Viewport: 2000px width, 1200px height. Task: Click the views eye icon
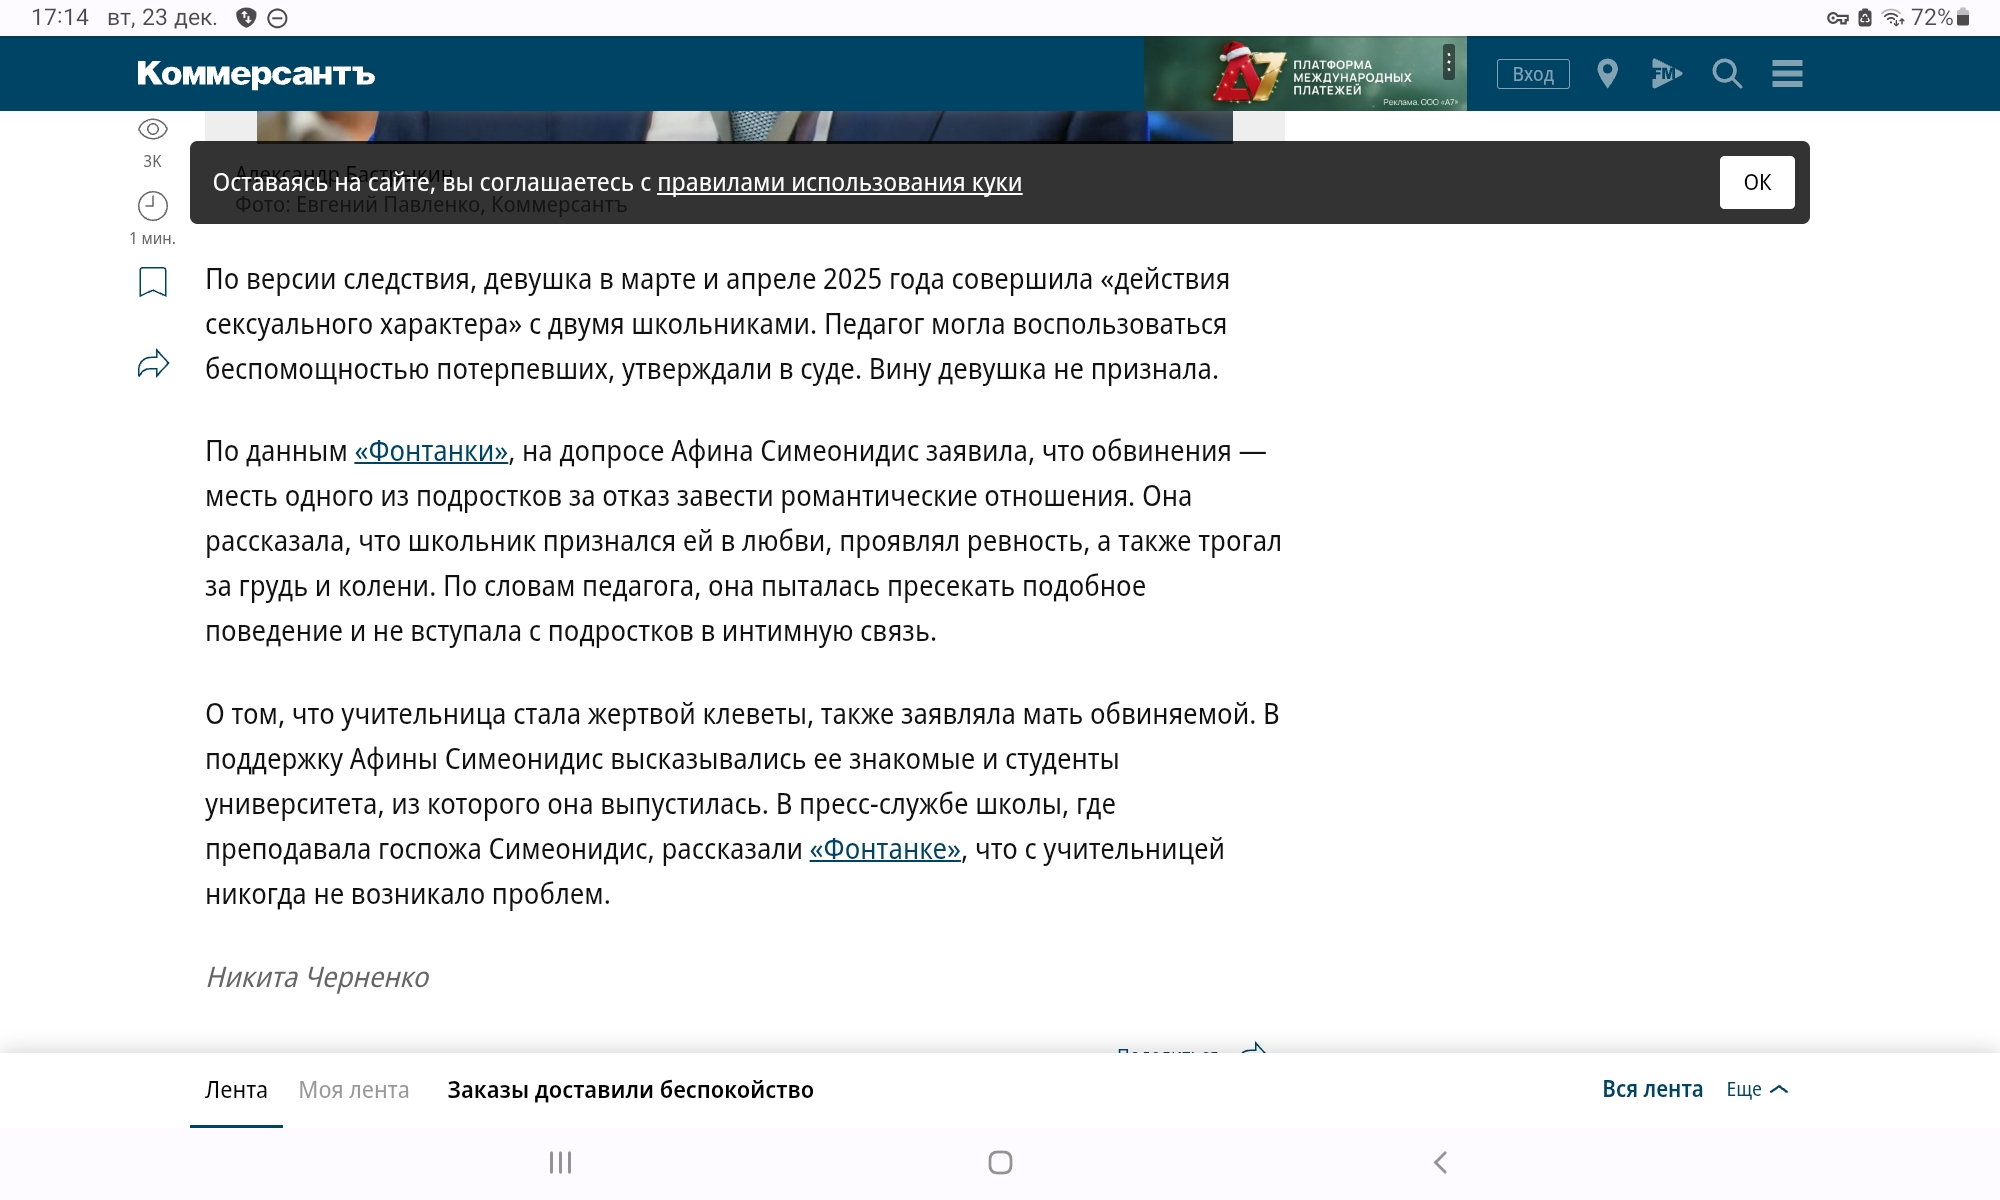tap(152, 129)
